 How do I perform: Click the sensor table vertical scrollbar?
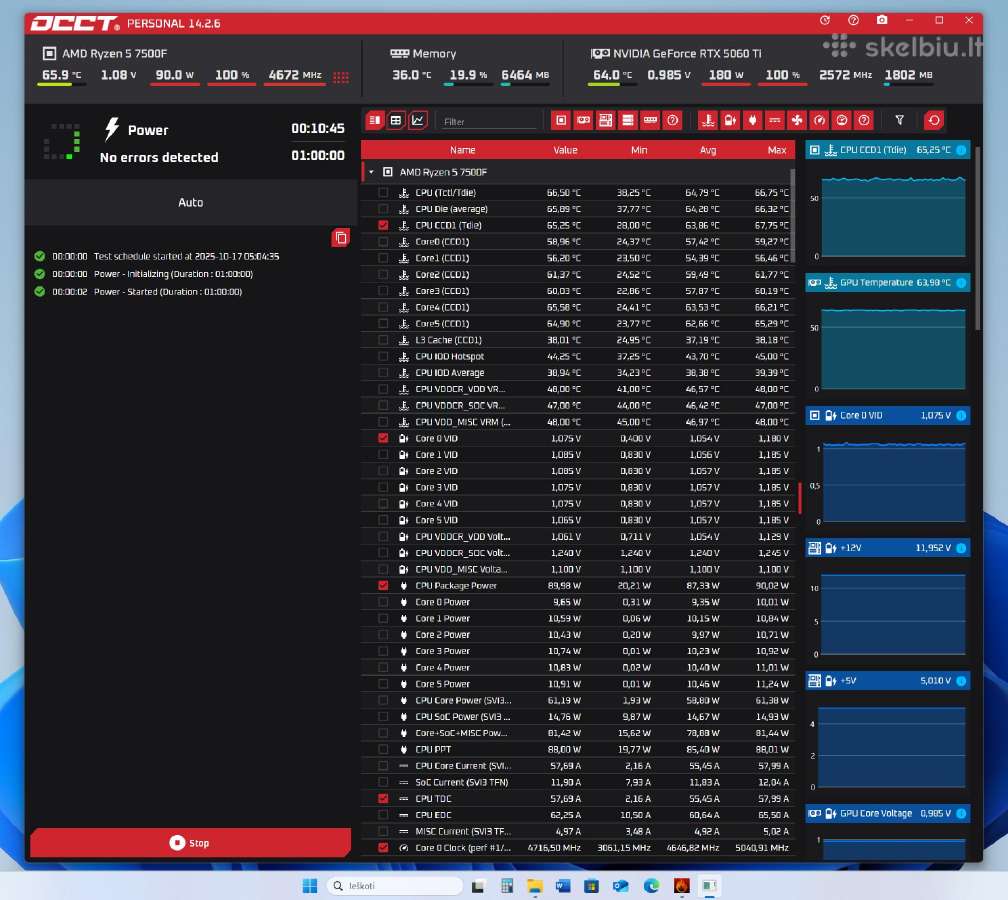click(x=792, y=215)
